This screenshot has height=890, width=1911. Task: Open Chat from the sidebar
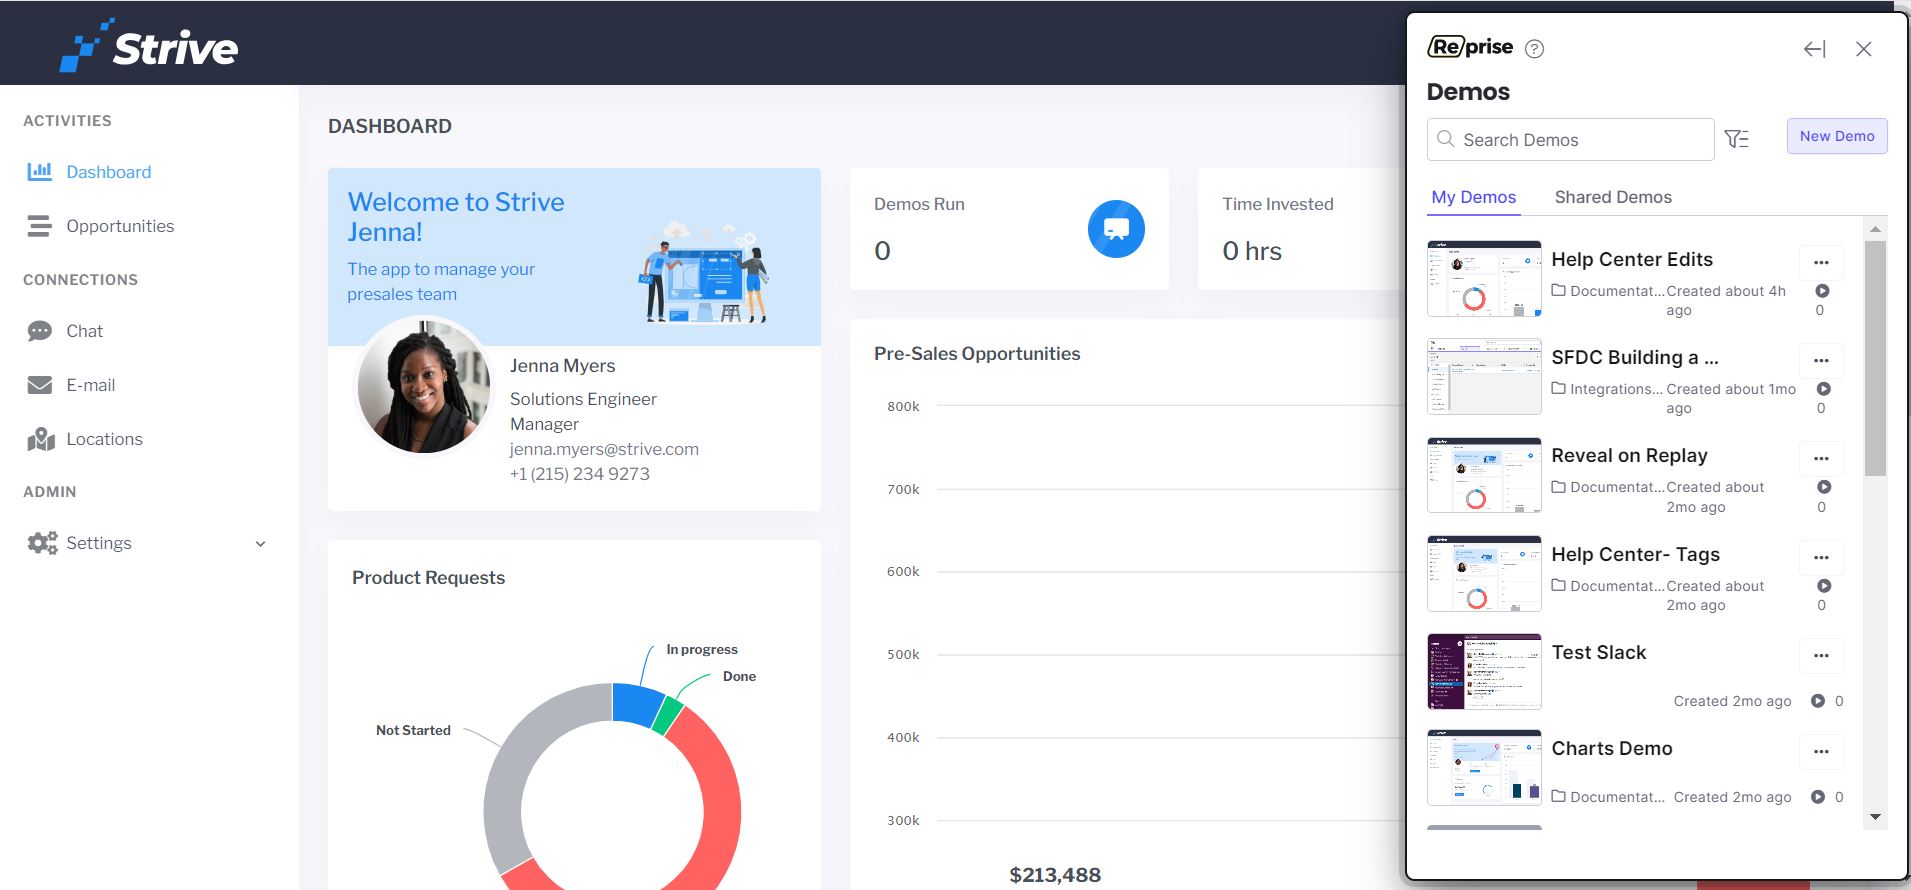point(85,331)
